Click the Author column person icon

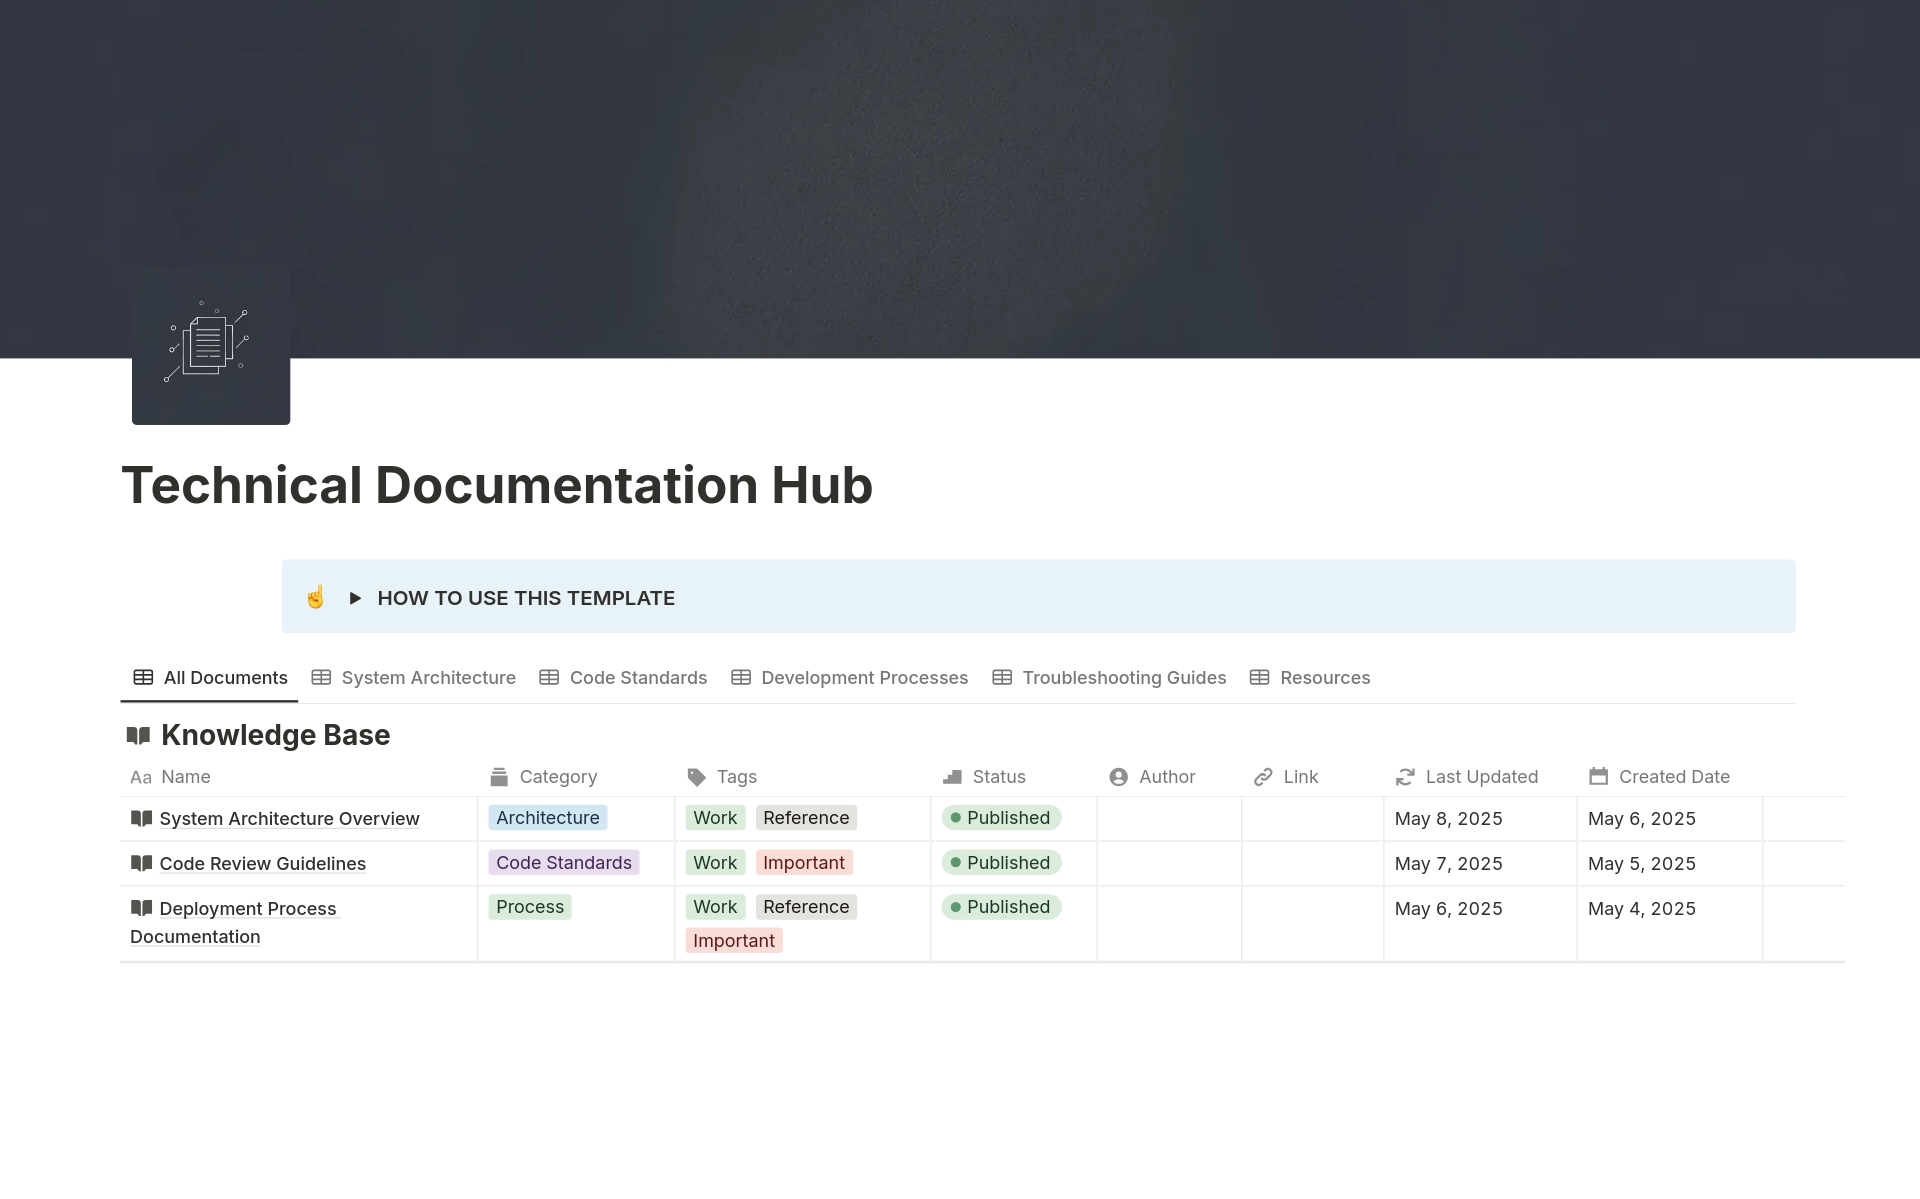pos(1118,777)
